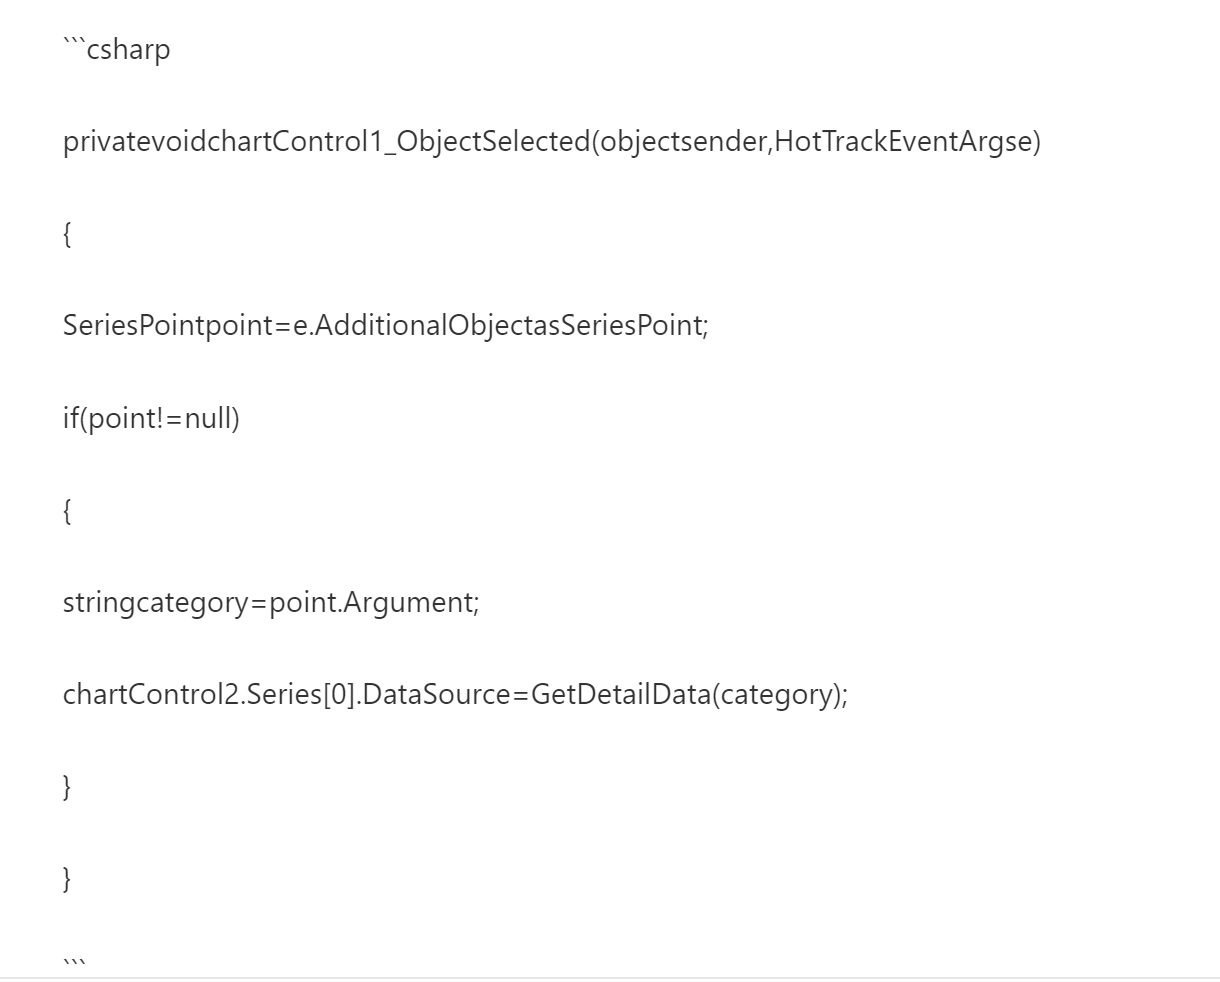The width and height of the screenshot is (1220, 982).
Task: Click the outer closing curly brace
Action: pyautogui.click(x=67, y=878)
